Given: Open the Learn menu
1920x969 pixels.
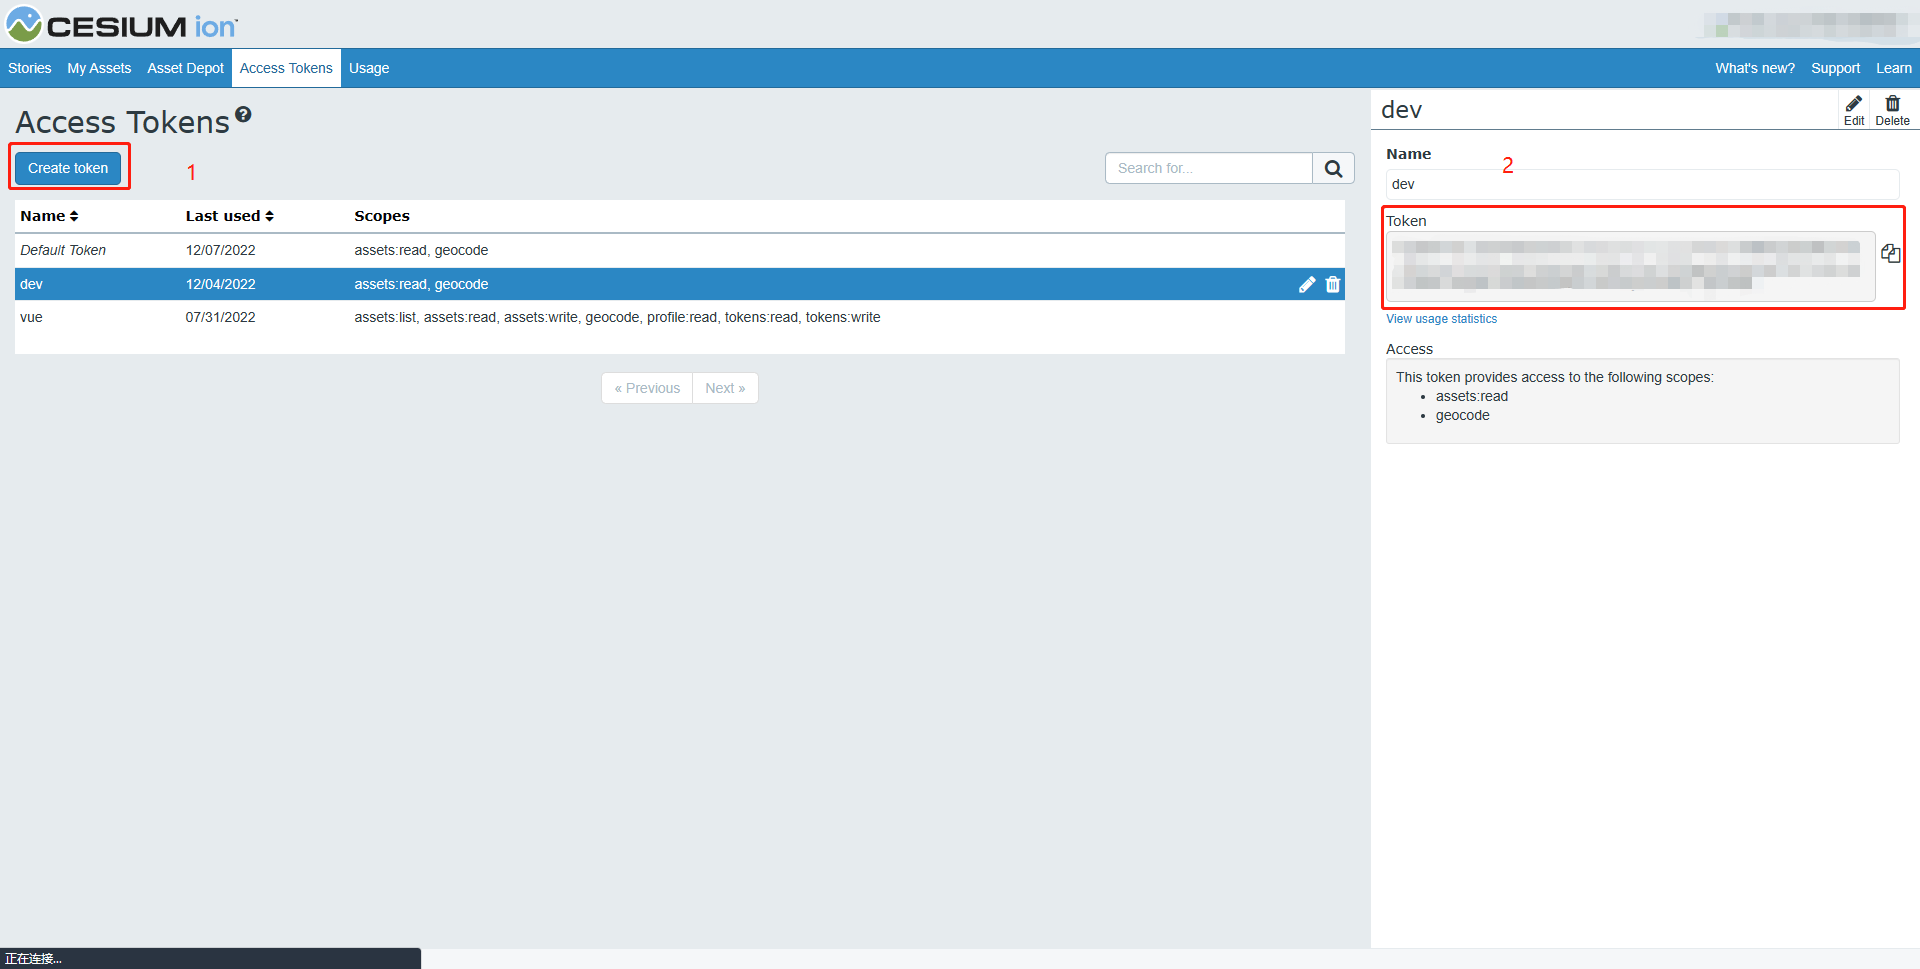Looking at the screenshot, I should [x=1893, y=68].
